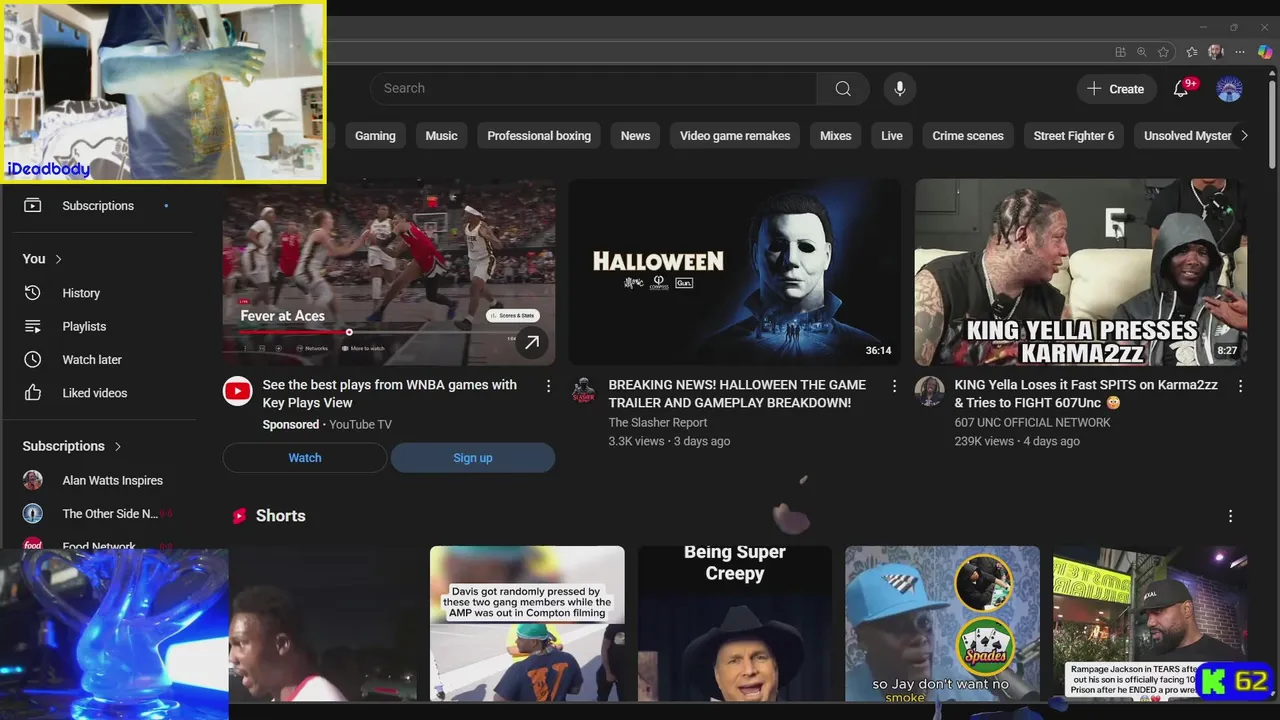Click the search magnifier button
Screen dimensions: 1280x720
tap(843, 88)
